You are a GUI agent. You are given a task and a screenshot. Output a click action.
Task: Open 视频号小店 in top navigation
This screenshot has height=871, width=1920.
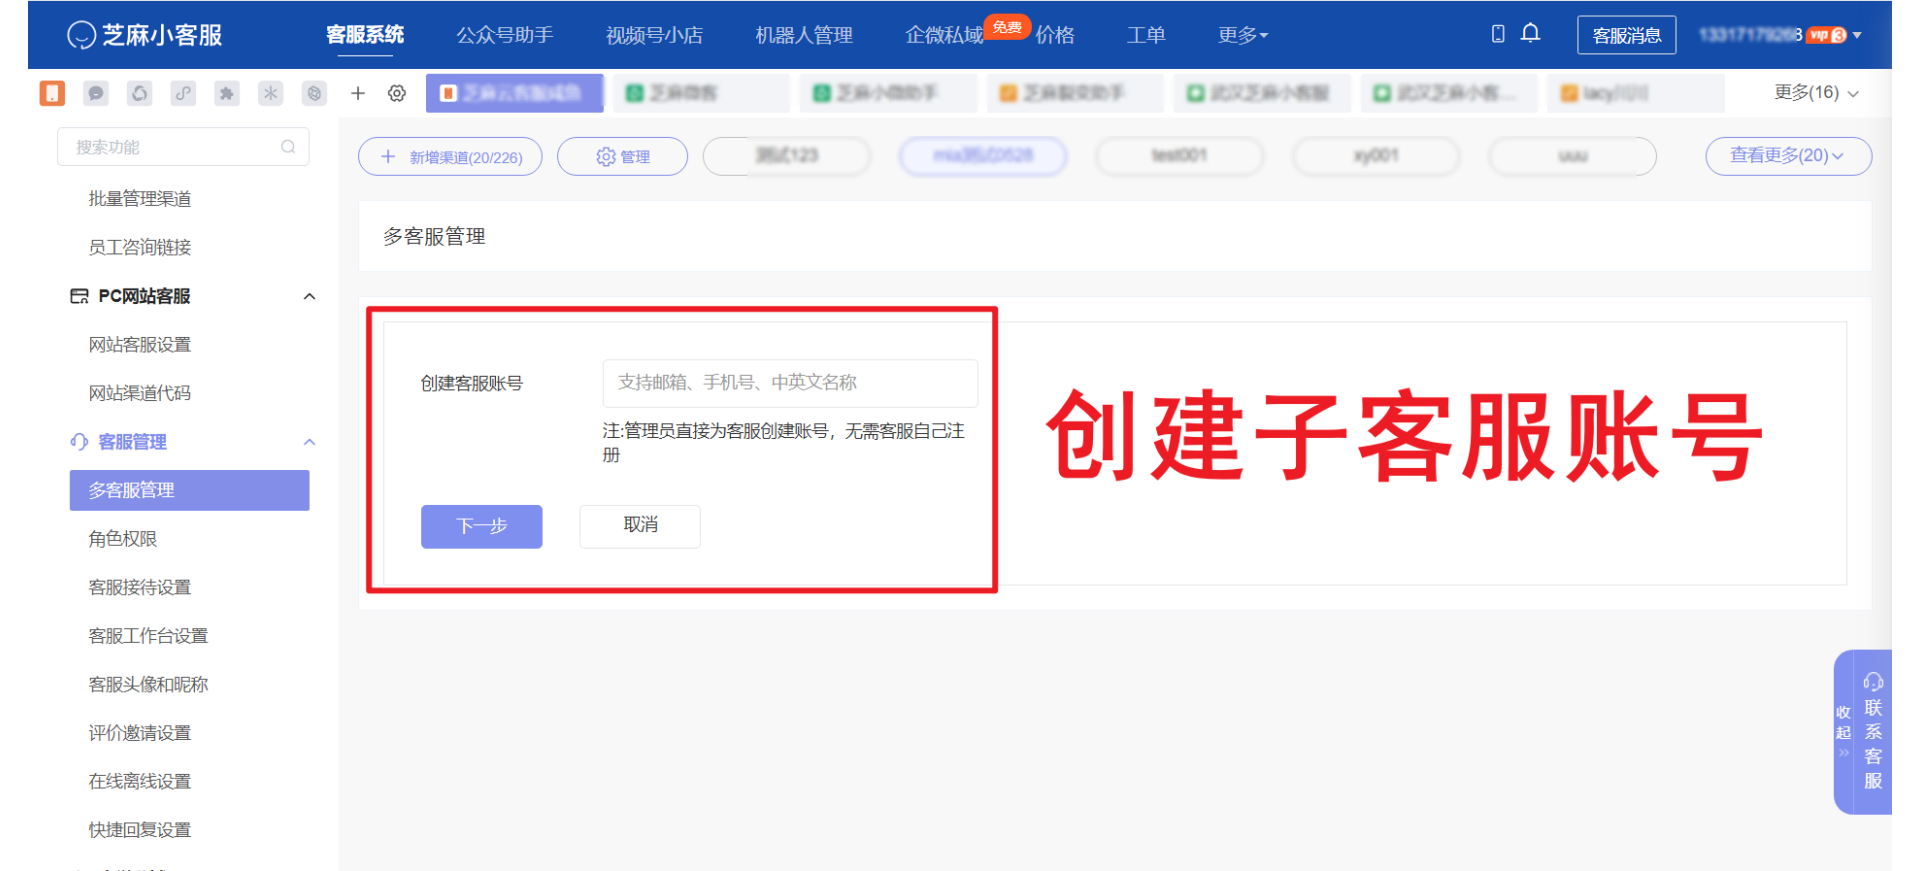pos(655,35)
